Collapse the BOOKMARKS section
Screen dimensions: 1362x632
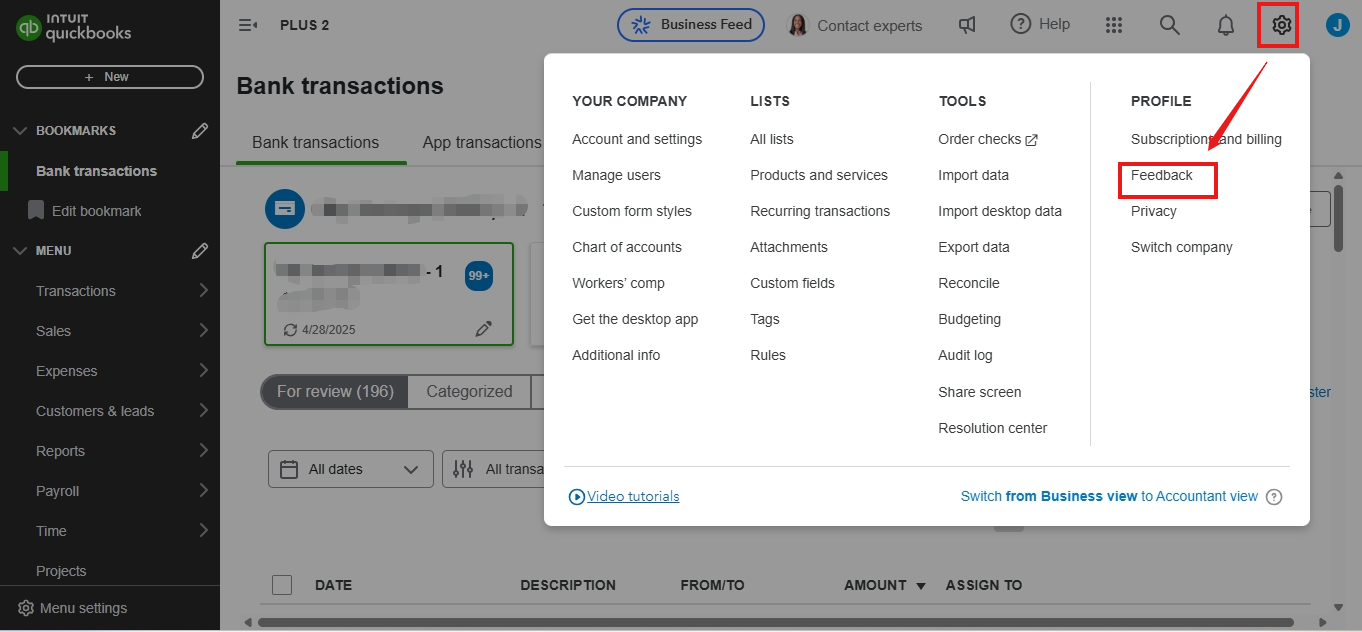(20, 131)
